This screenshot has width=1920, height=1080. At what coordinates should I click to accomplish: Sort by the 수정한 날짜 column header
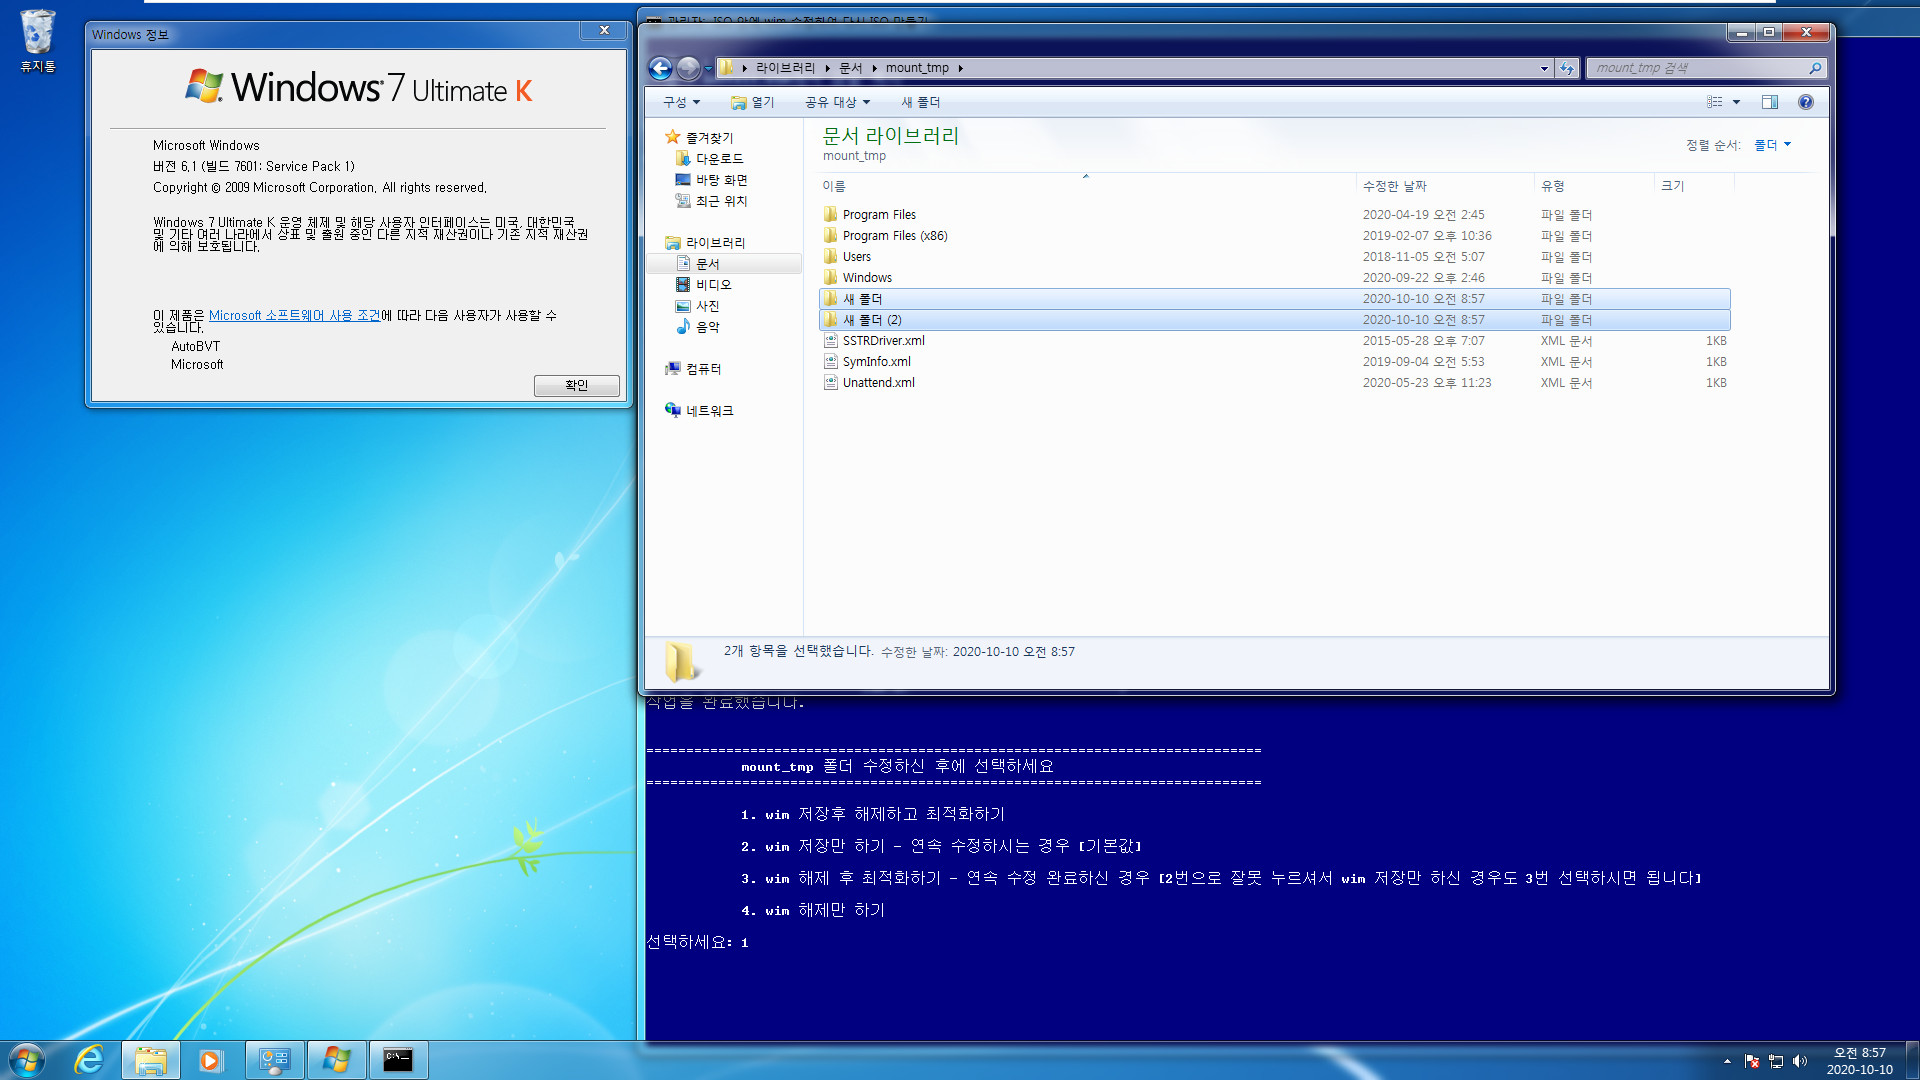pos(1445,186)
